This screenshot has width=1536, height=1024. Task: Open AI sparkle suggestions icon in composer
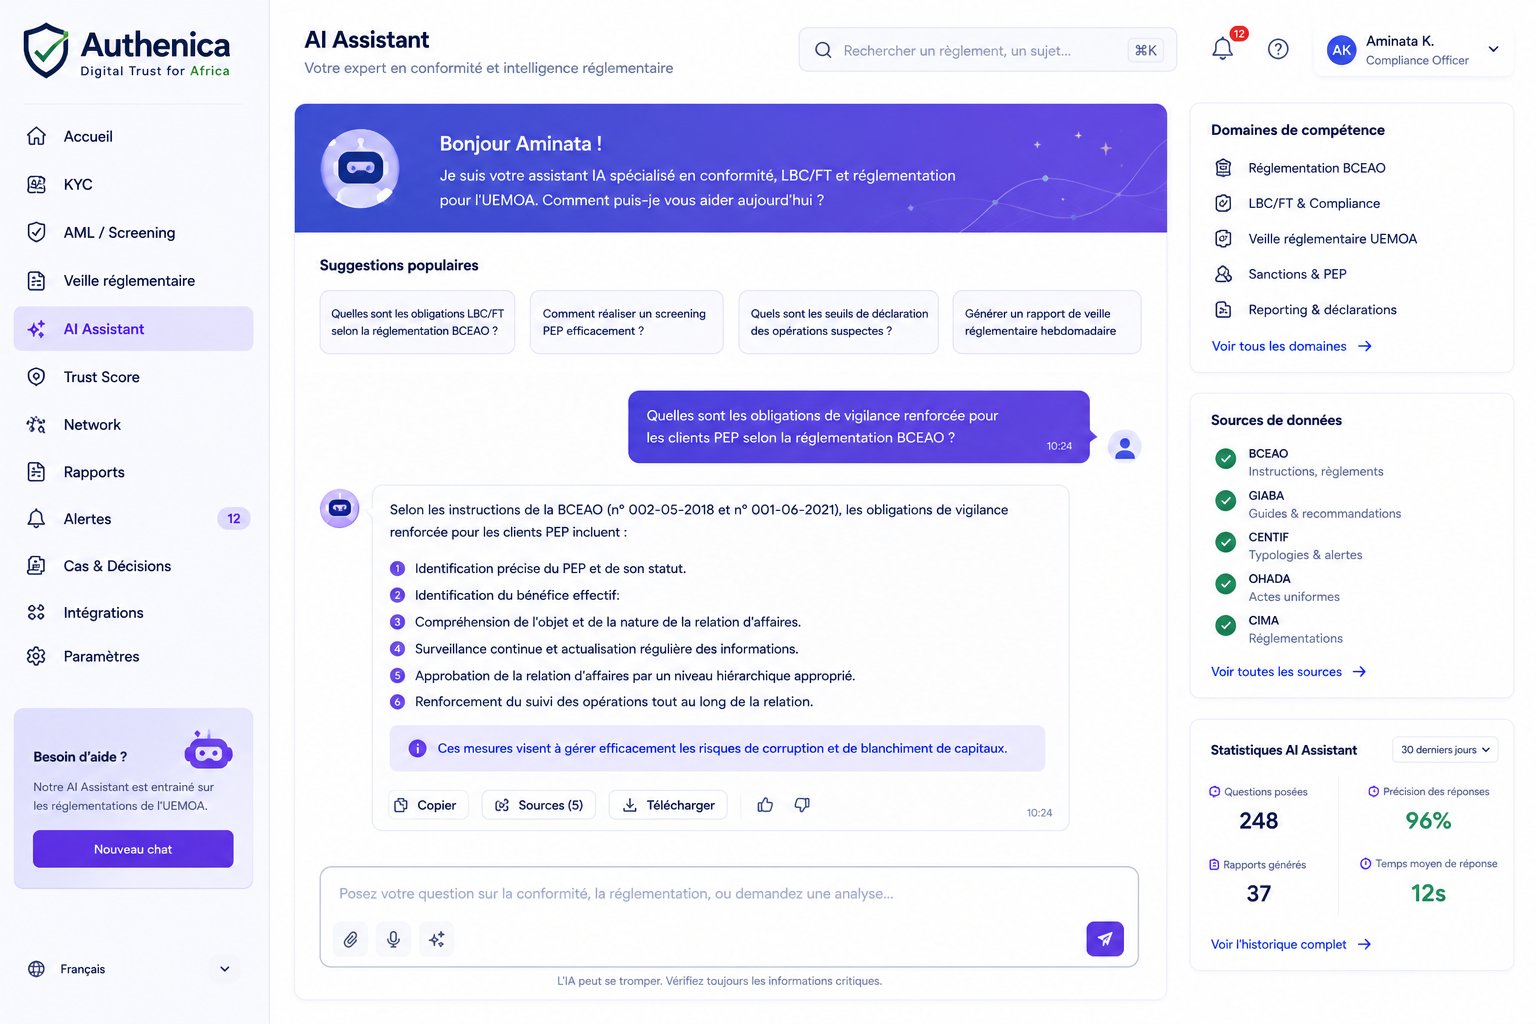[x=437, y=939]
